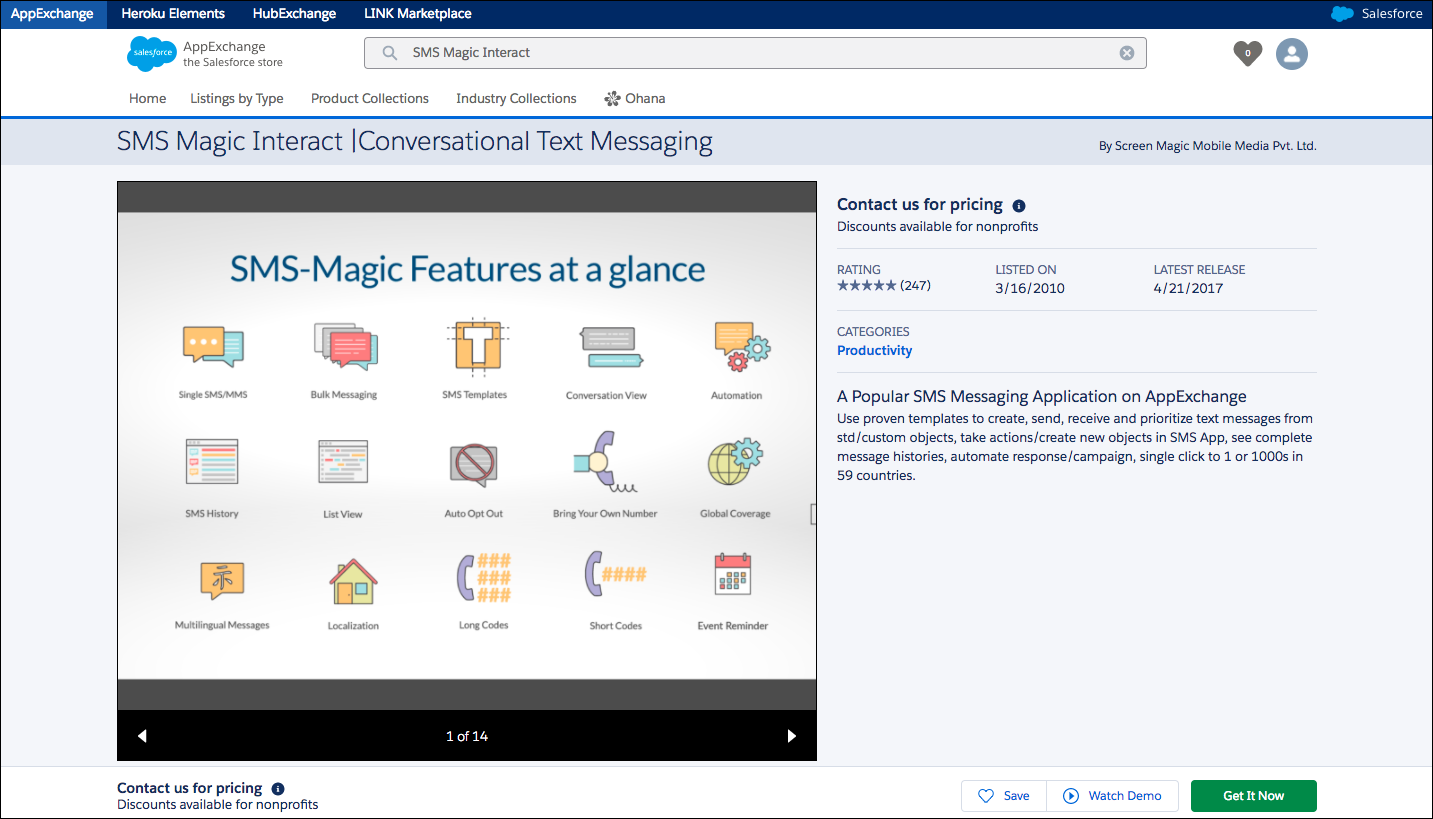
Task: Click the Multilingual Messages icon
Action: coord(222,580)
